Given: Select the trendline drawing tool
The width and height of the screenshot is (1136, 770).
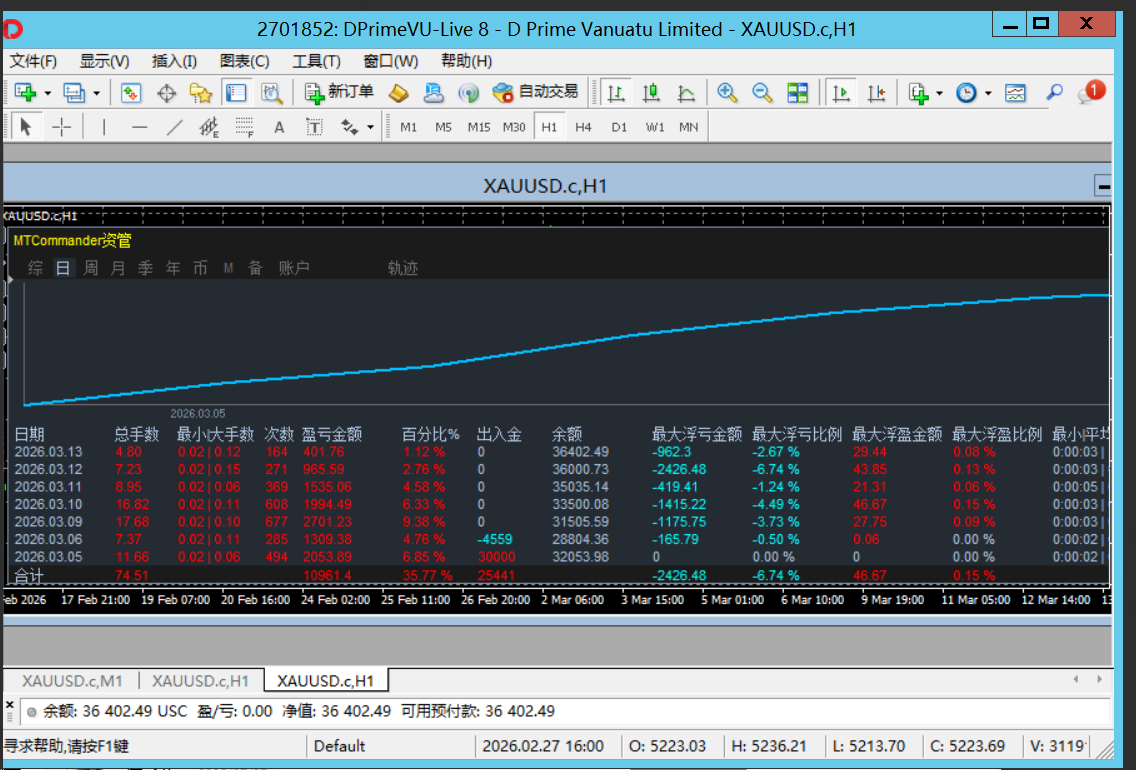Looking at the screenshot, I should click(x=175, y=127).
